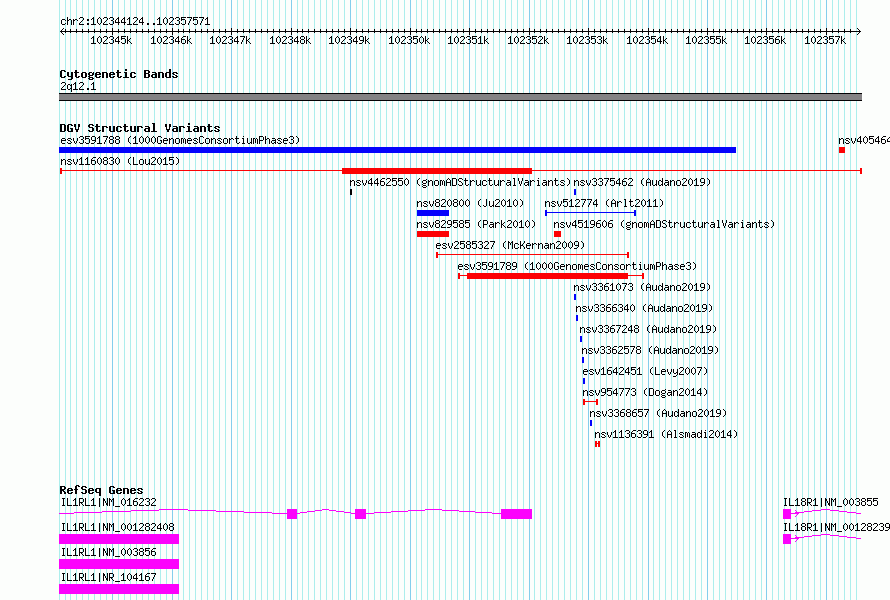
Task: Click the magenta IL1RL1 NM_003856 gene bar
Action: click(x=119, y=564)
